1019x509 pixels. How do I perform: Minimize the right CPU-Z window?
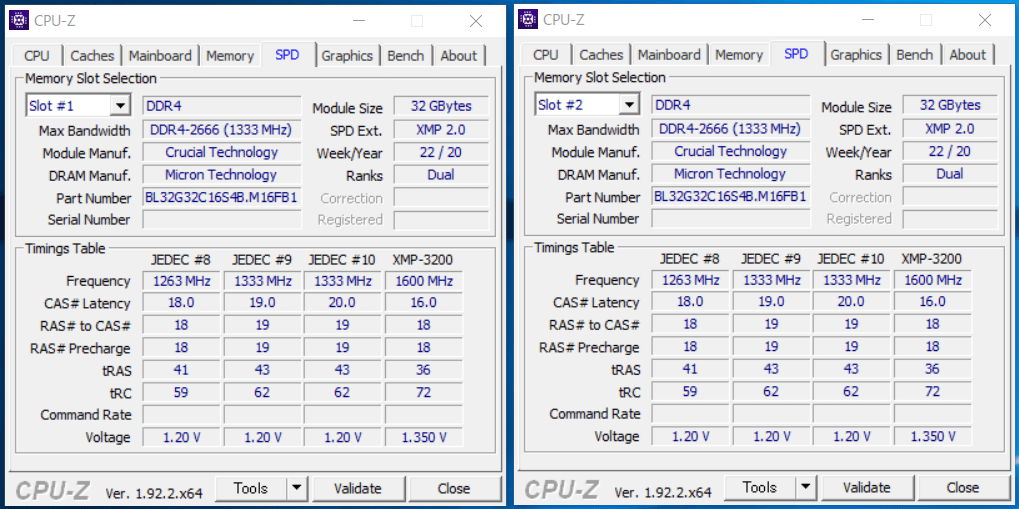coord(868,20)
